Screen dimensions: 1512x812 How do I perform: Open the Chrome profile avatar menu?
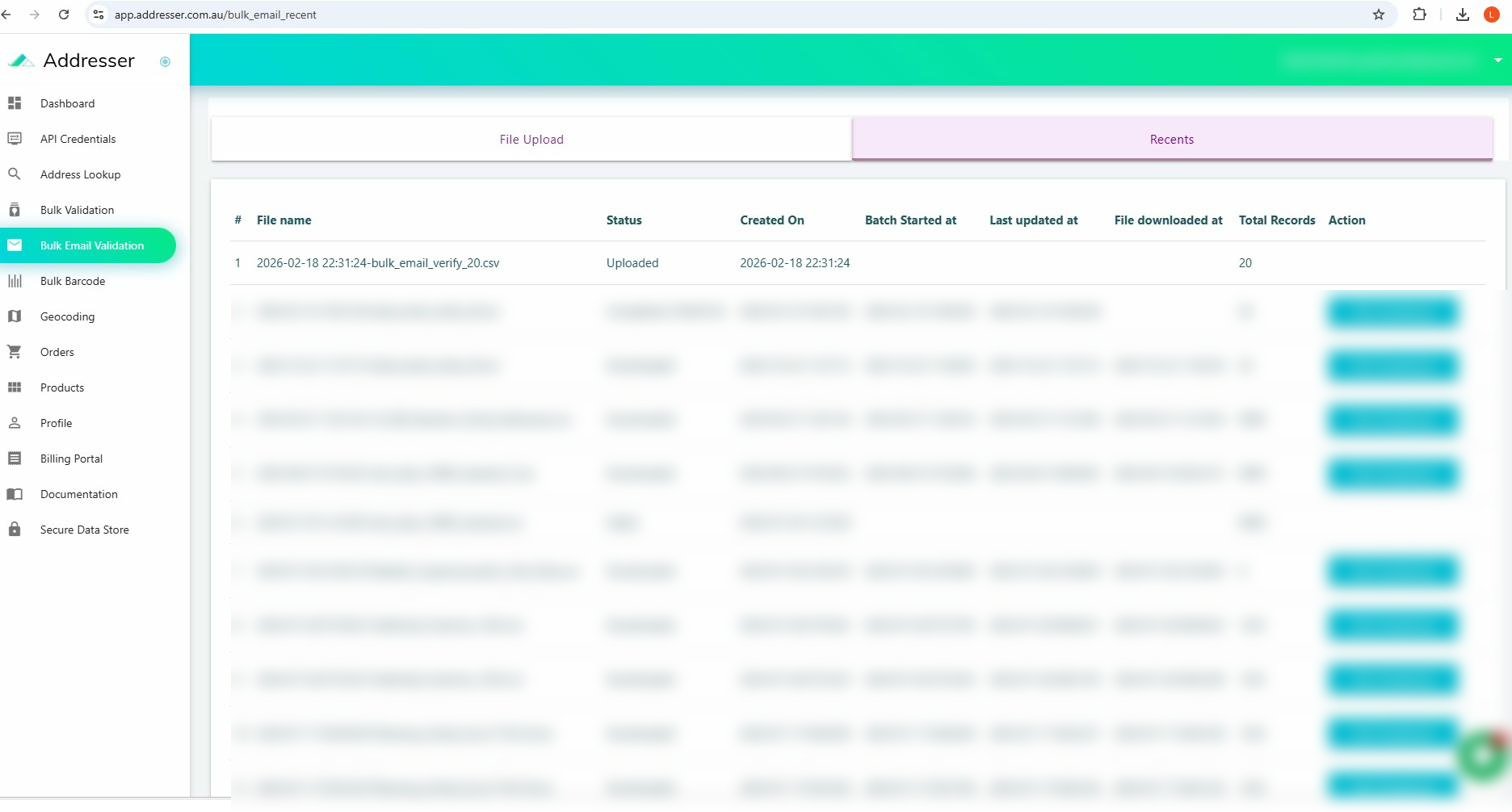(1491, 15)
